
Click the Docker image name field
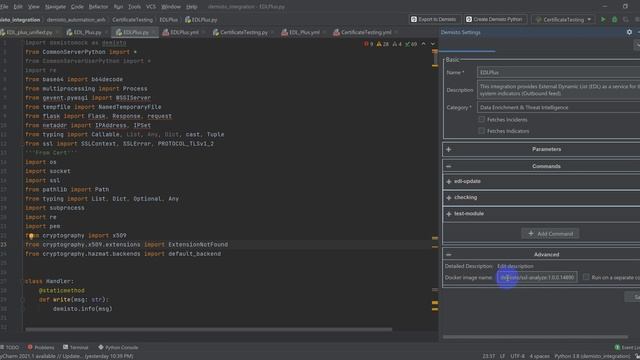click(x=537, y=277)
